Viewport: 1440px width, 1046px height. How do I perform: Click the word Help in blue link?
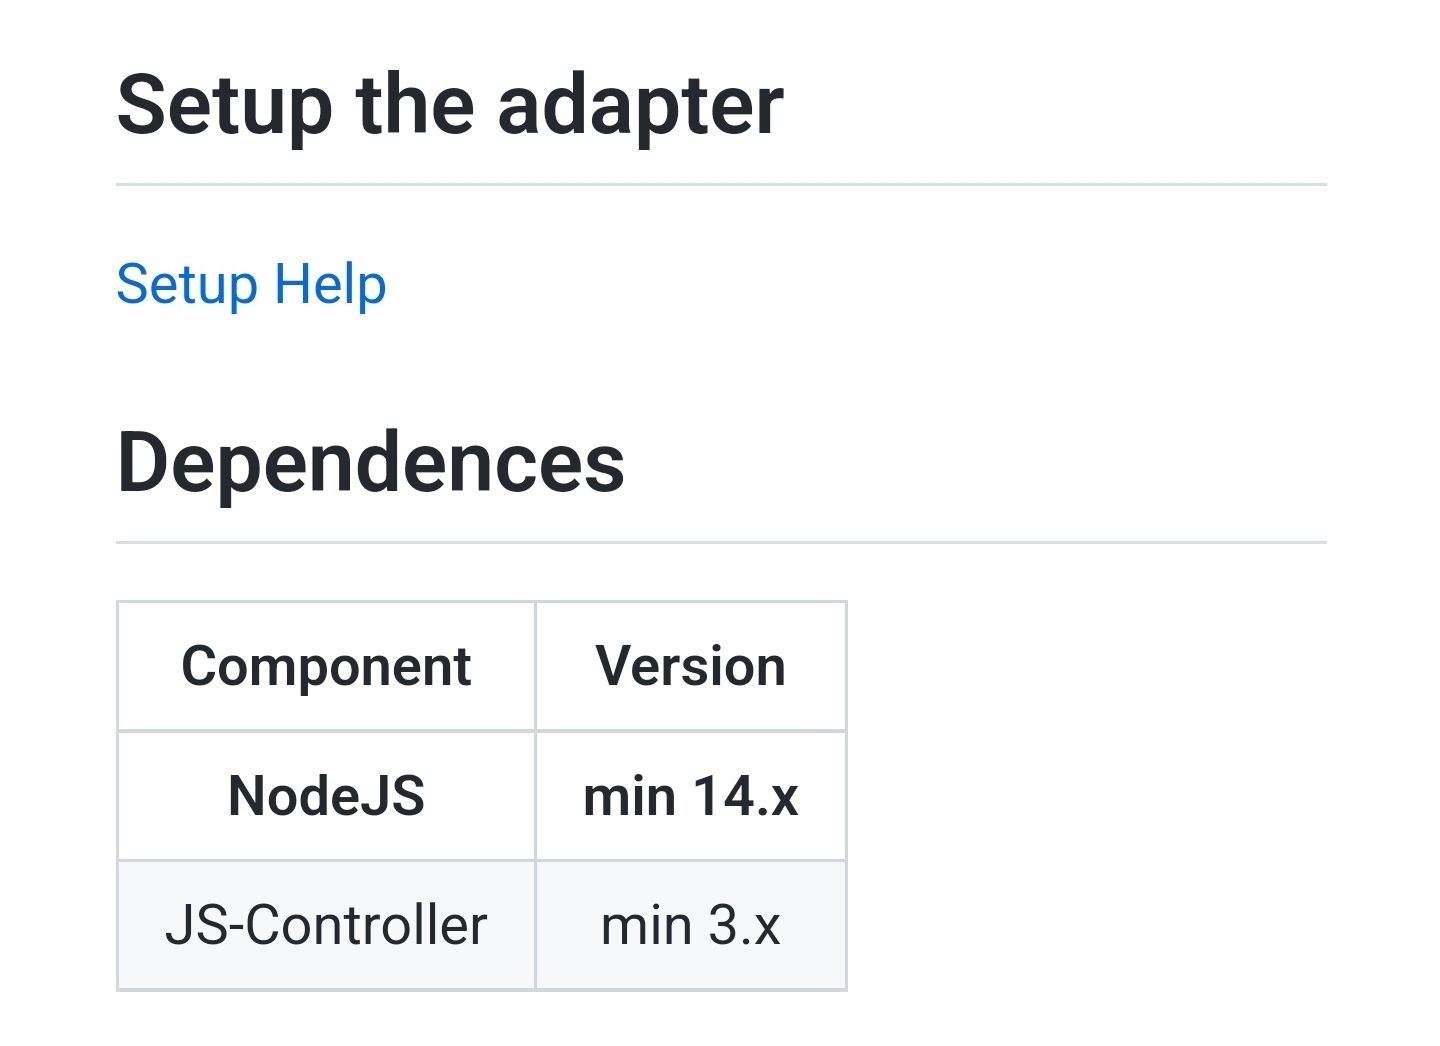coord(330,287)
